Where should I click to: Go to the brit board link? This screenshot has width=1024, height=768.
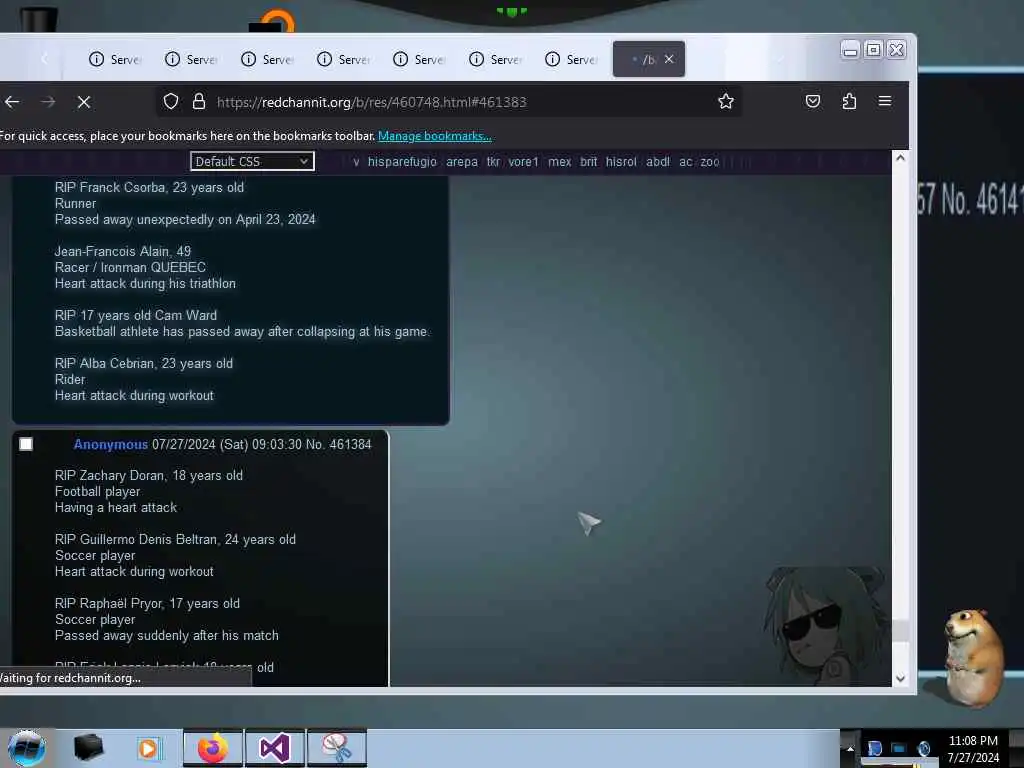tap(588, 162)
